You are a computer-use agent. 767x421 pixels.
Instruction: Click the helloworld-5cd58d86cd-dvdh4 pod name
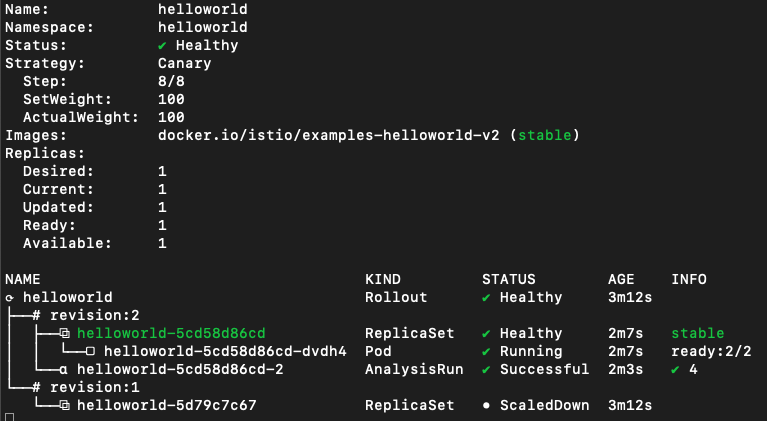pyautogui.click(x=226, y=352)
